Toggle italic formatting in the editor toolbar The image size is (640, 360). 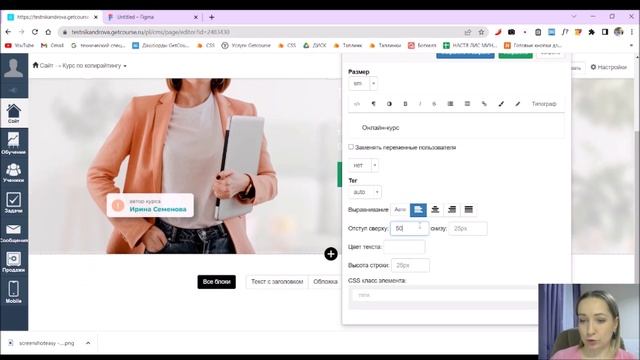420,104
